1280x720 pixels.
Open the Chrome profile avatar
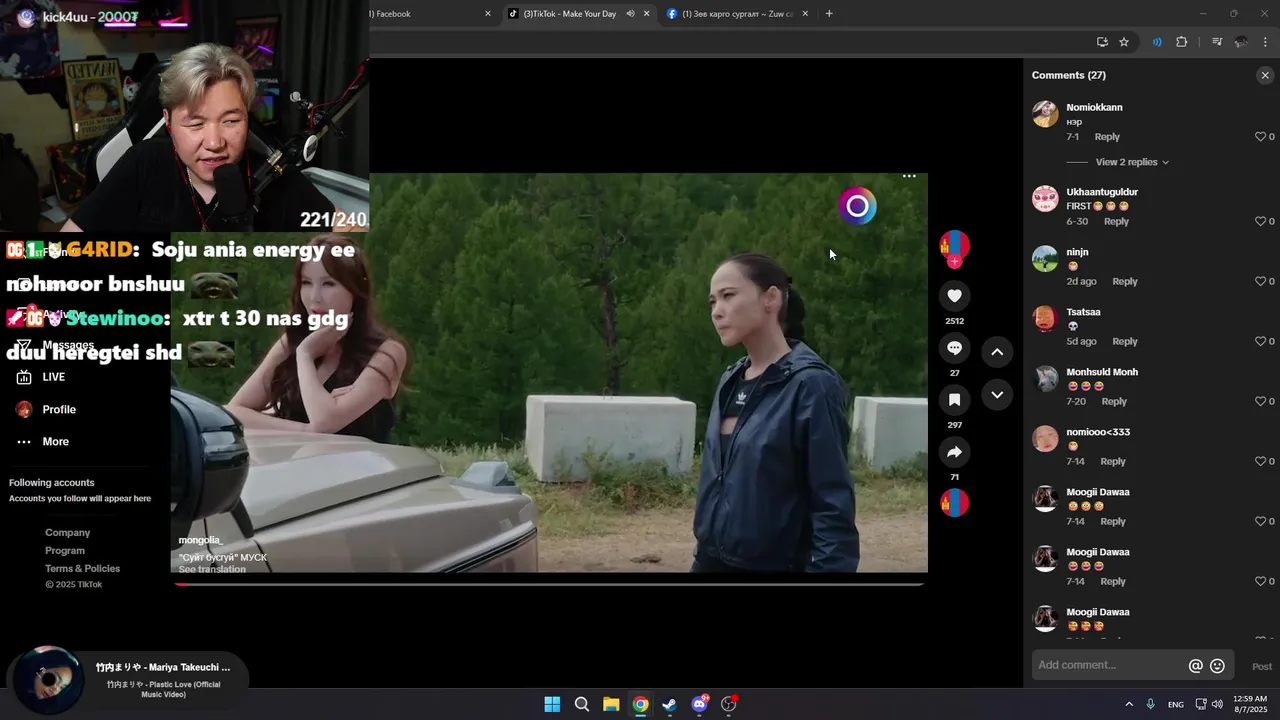(1241, 42)
